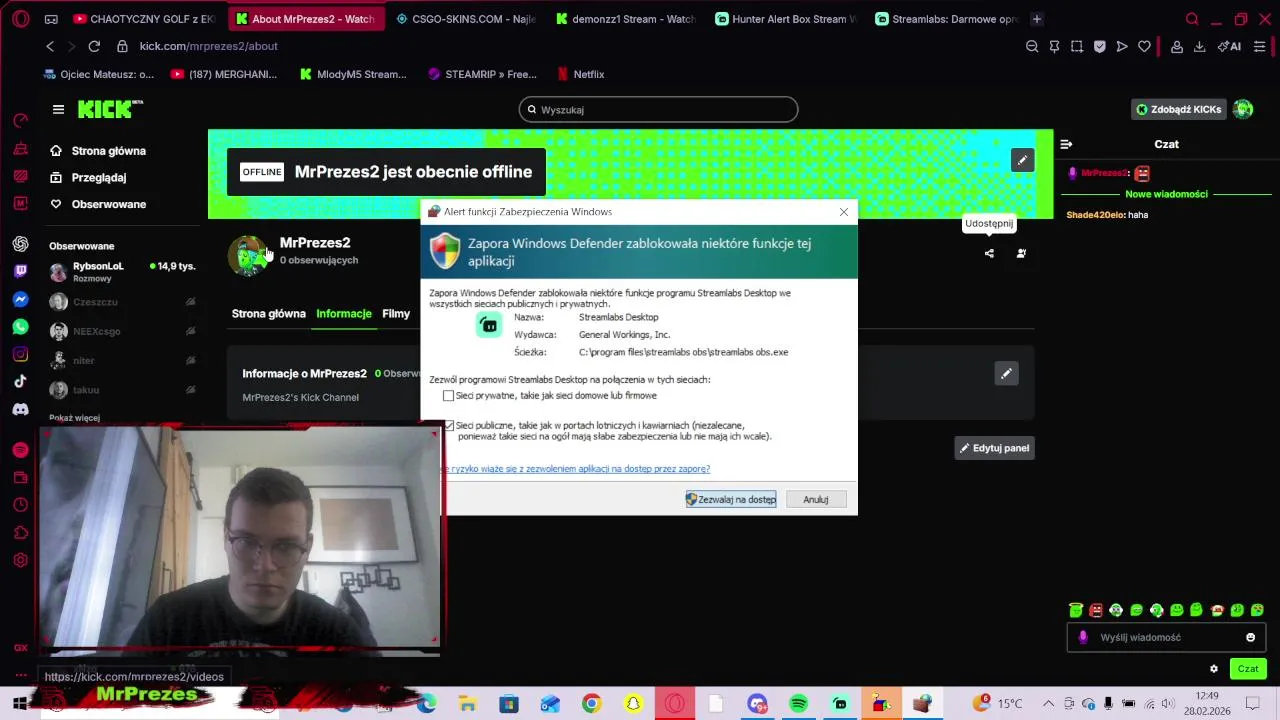Open the user avatar menu on Kick

(x=1243, y=109)
